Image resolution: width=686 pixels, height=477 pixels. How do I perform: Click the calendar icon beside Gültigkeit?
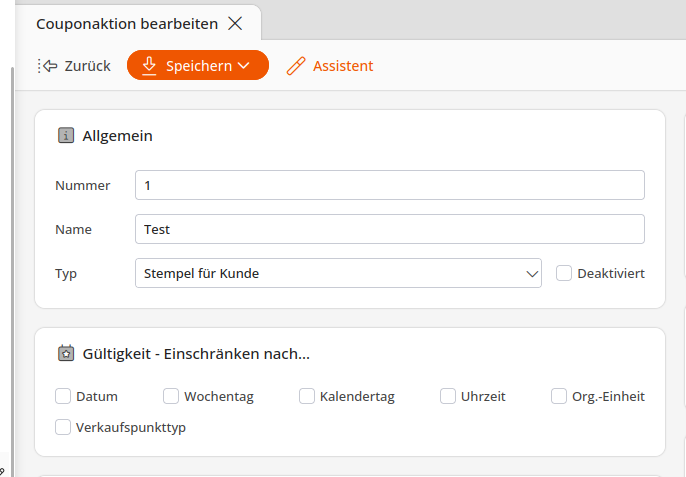(x=66, y=353)
